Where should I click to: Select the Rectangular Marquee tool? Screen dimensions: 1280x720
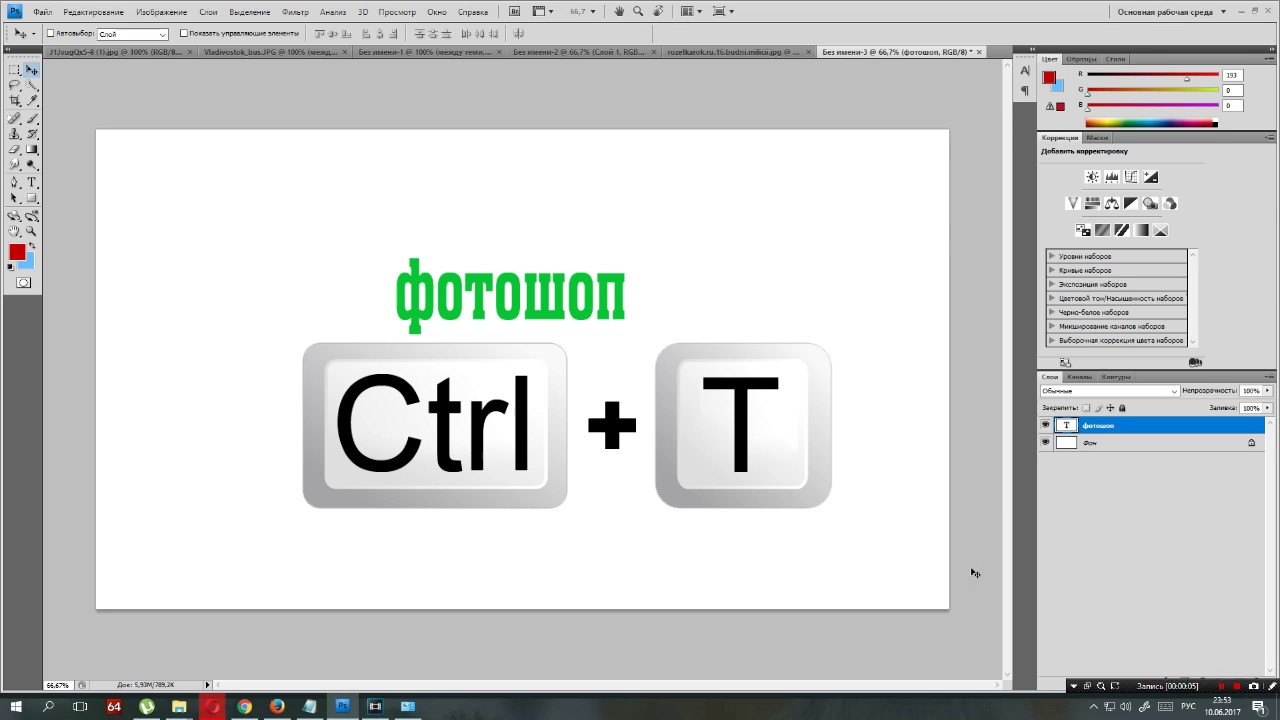pyautogui.click(x=15, y=70)
